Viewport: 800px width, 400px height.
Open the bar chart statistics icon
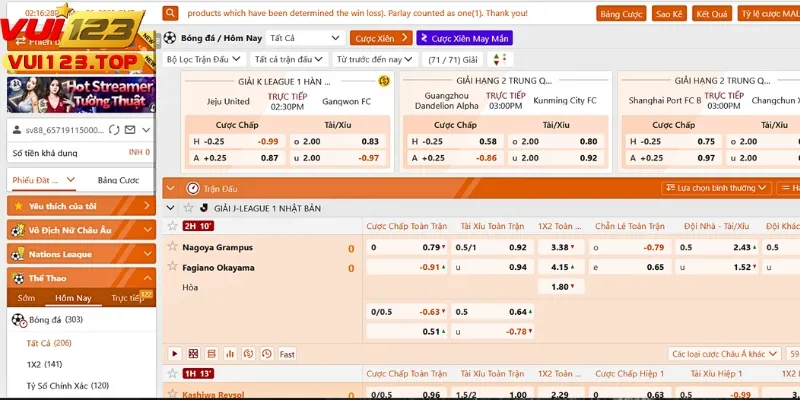230,354
